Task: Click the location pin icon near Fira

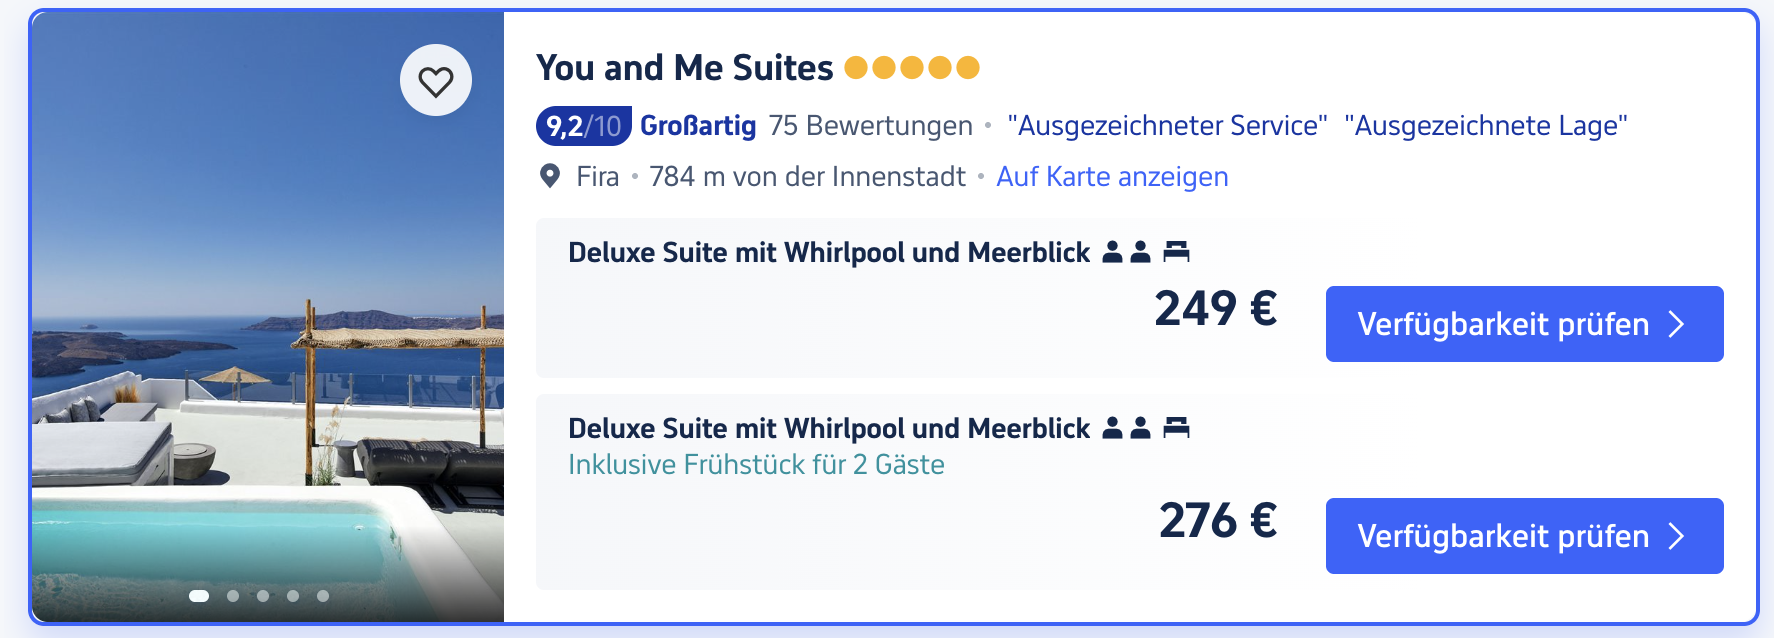Action: 549,176
